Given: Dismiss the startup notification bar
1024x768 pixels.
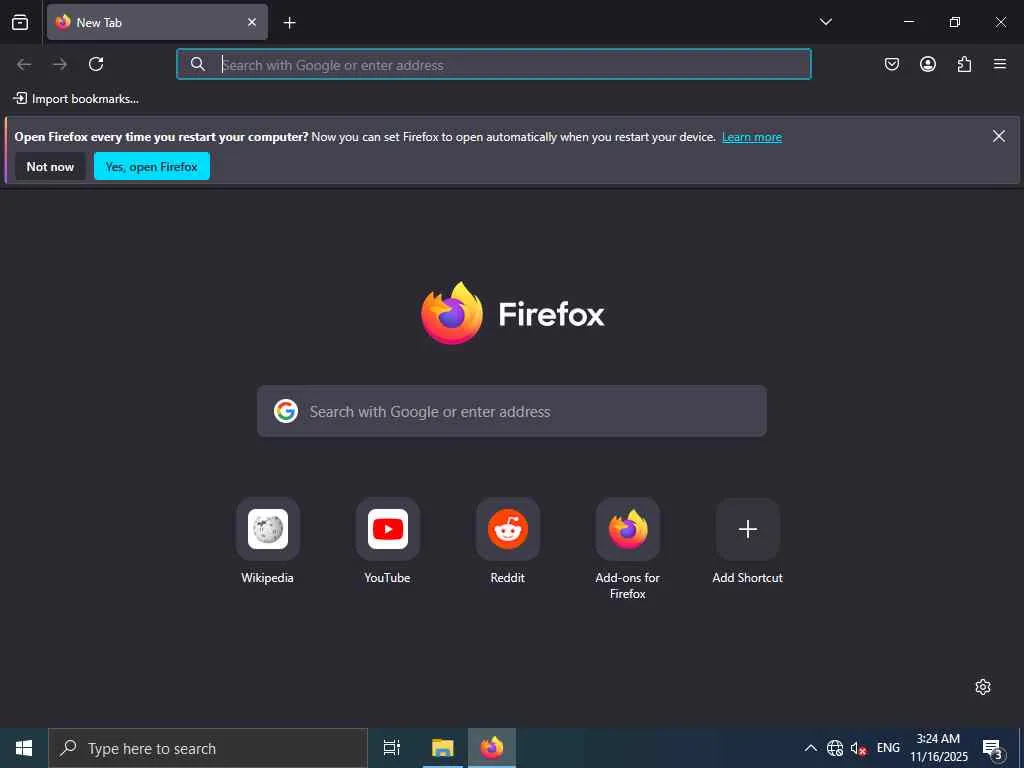Looking at the screenshot, I should click(x=999, y=136).
